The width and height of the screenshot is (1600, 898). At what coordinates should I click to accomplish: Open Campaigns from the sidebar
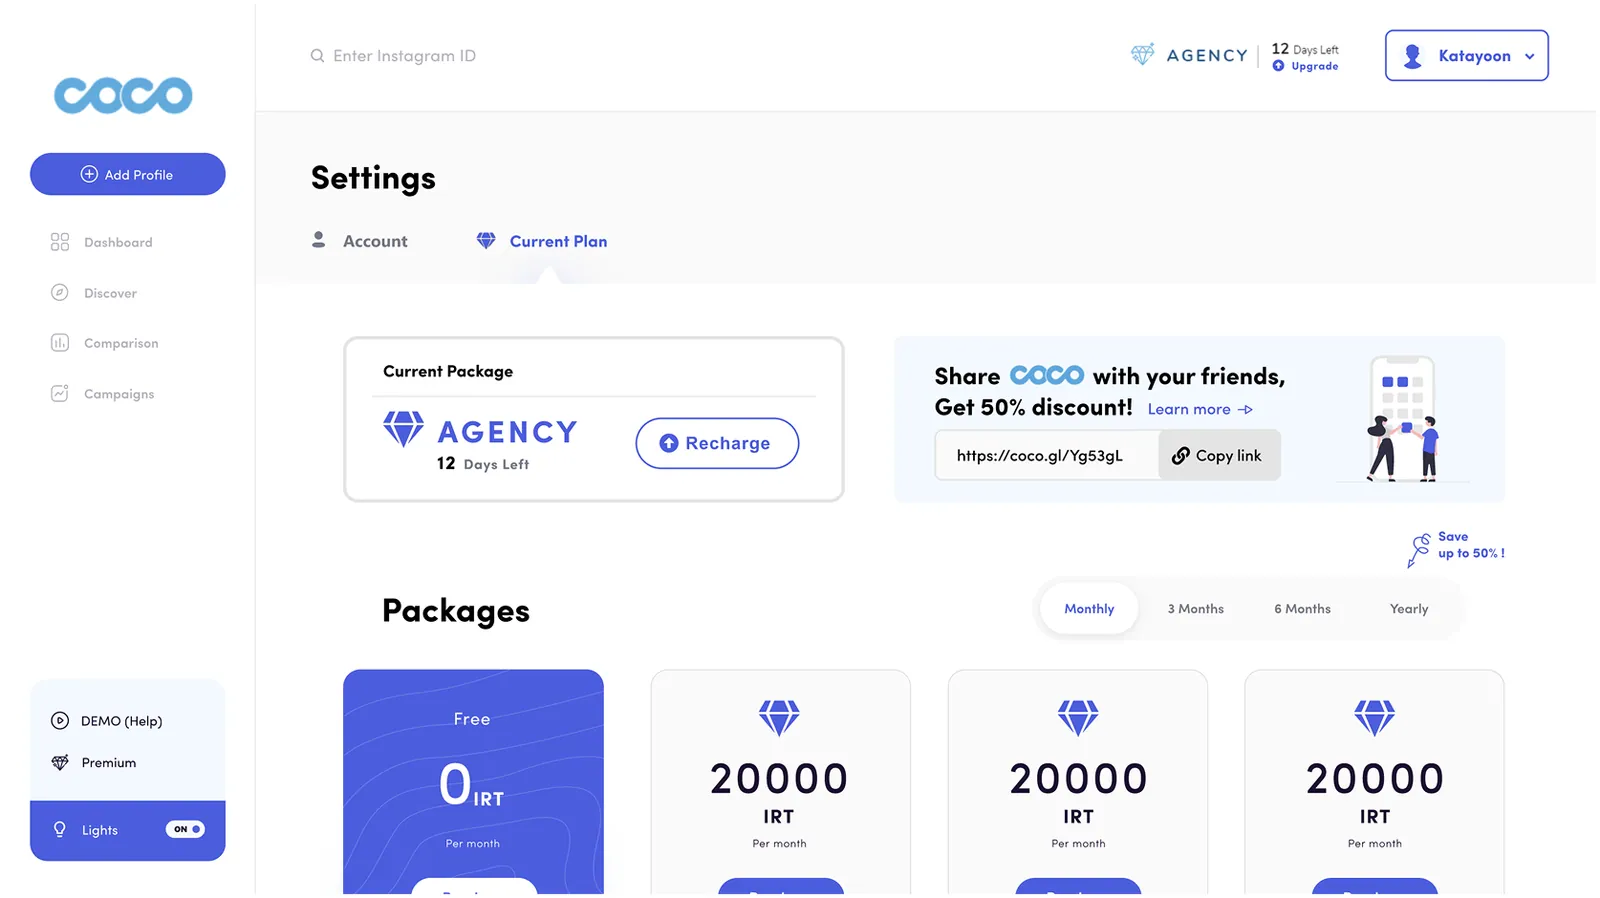click(x=102, y=394)
